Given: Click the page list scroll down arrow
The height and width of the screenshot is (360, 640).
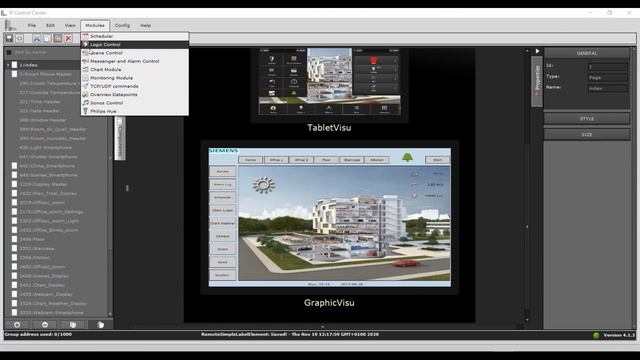Looking at the screenshot, I should click(x=110, y=314).
